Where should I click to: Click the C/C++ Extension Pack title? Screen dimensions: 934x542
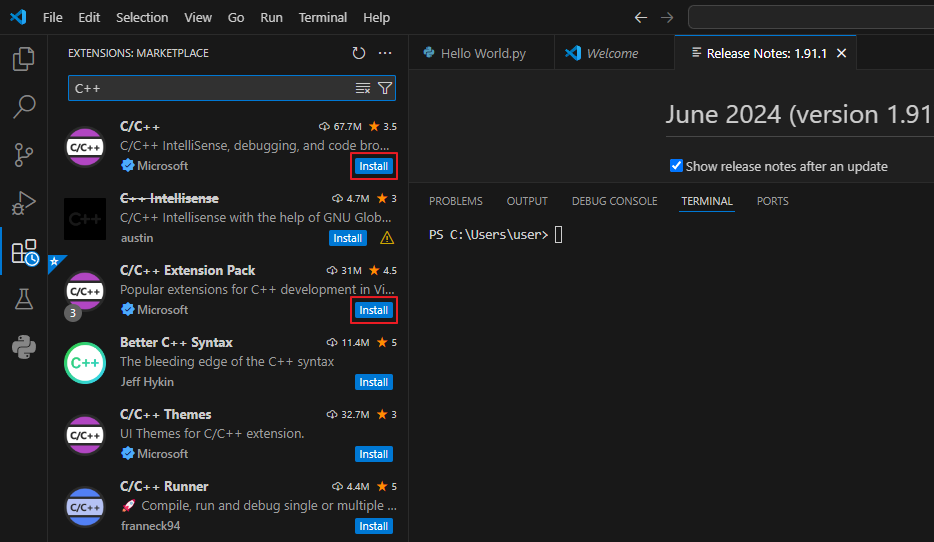pos(188,270)
